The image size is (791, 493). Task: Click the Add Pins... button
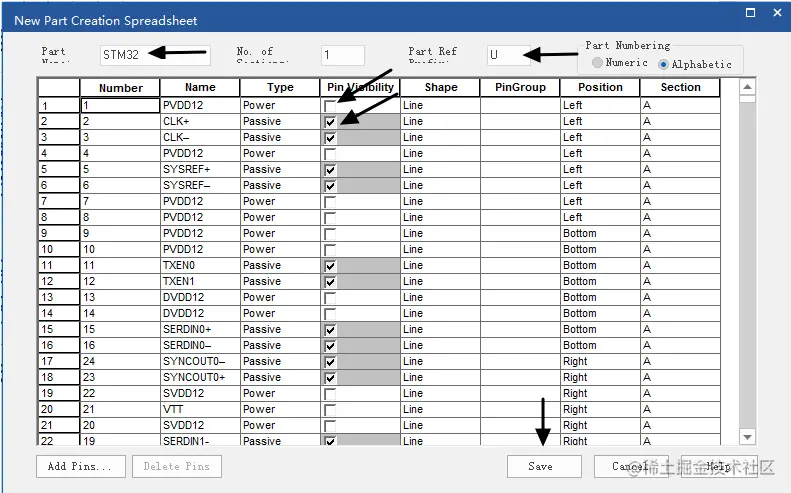[x=80, y=466]
